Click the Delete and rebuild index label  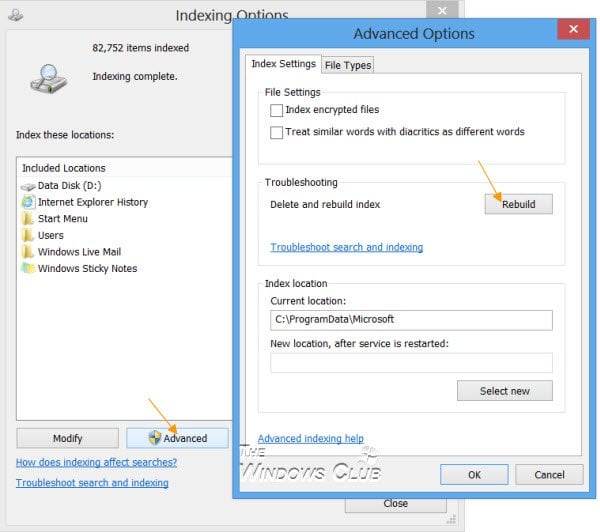tap(325, 204)
